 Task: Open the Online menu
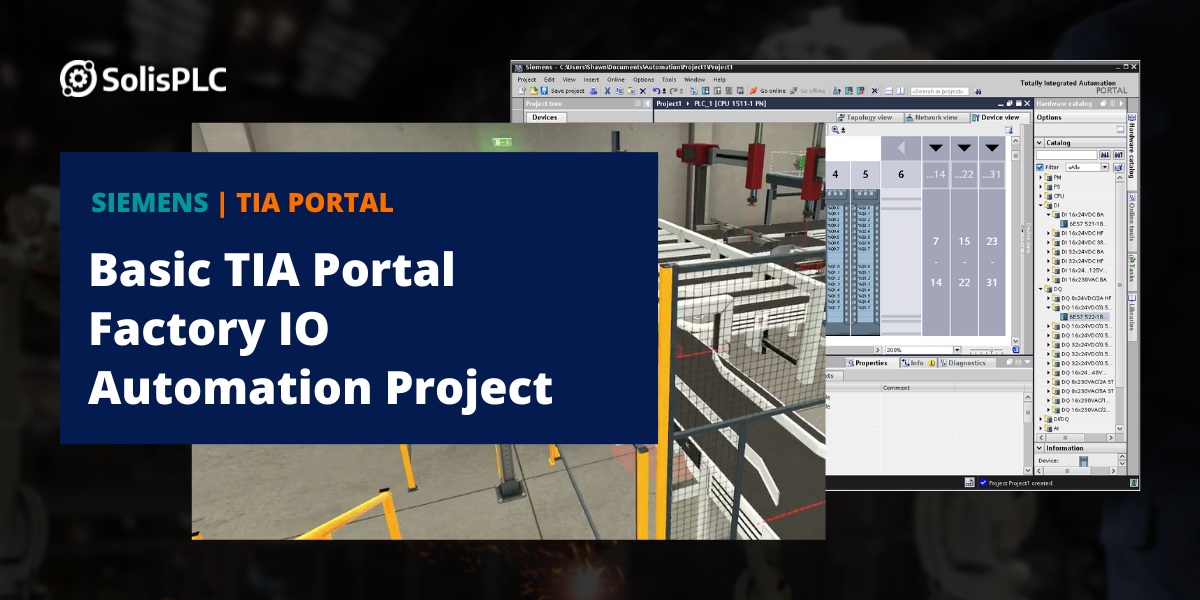click(x=616, y=80)
